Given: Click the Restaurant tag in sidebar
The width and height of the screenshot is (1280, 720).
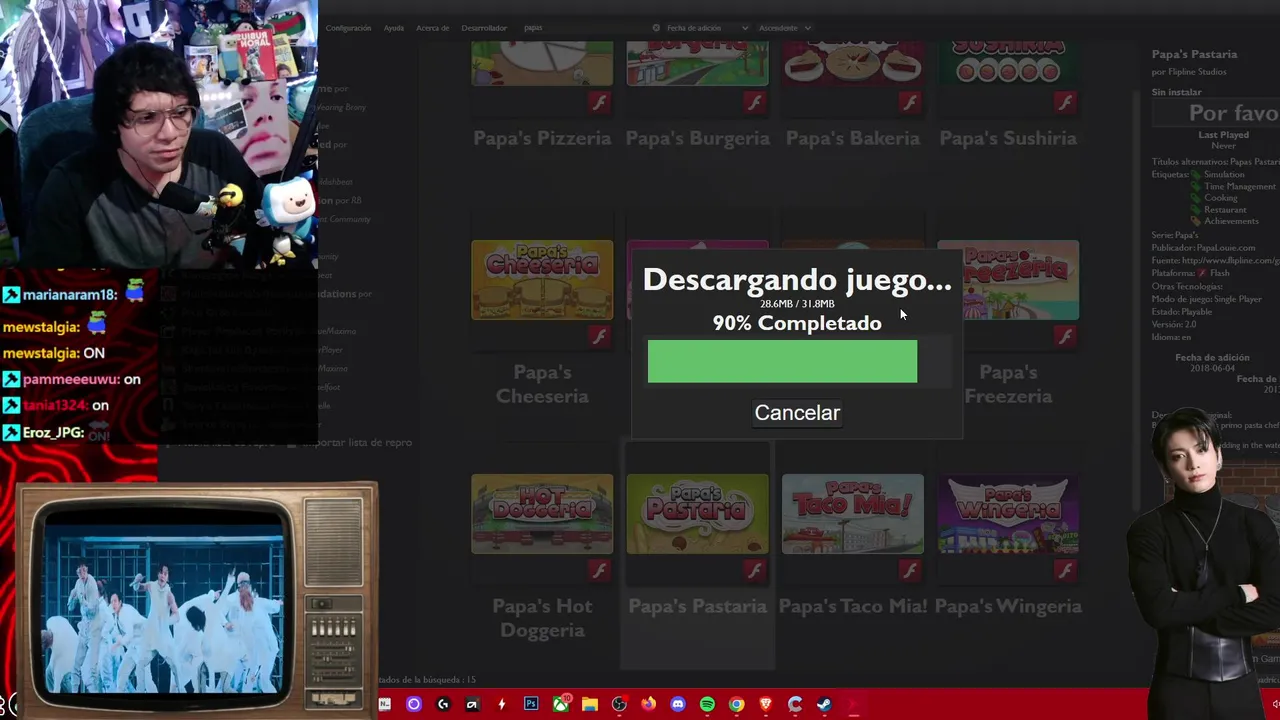Looking at the screenshot, I should pyautogui.click(x=1225, y=210).
